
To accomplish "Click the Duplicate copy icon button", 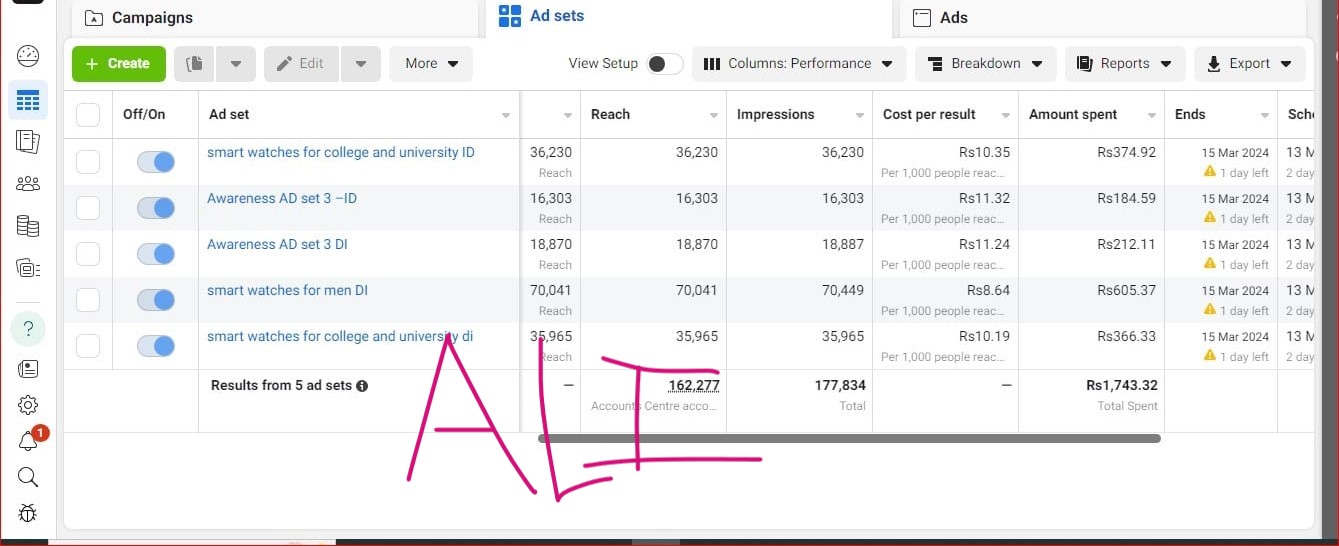I will (x=195, y=64).
